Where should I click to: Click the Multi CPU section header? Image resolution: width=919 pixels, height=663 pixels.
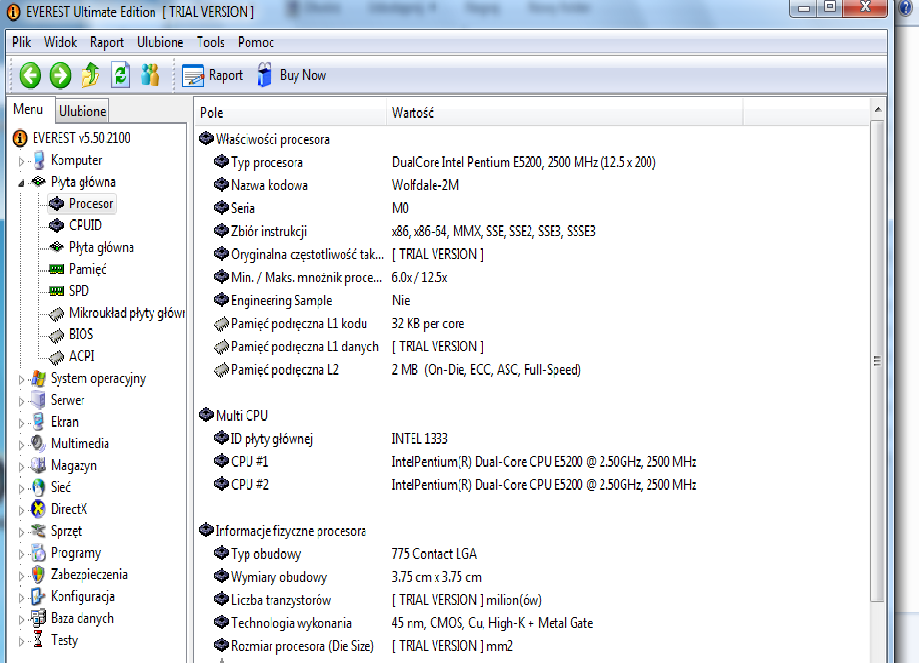(x=233, y=416)
